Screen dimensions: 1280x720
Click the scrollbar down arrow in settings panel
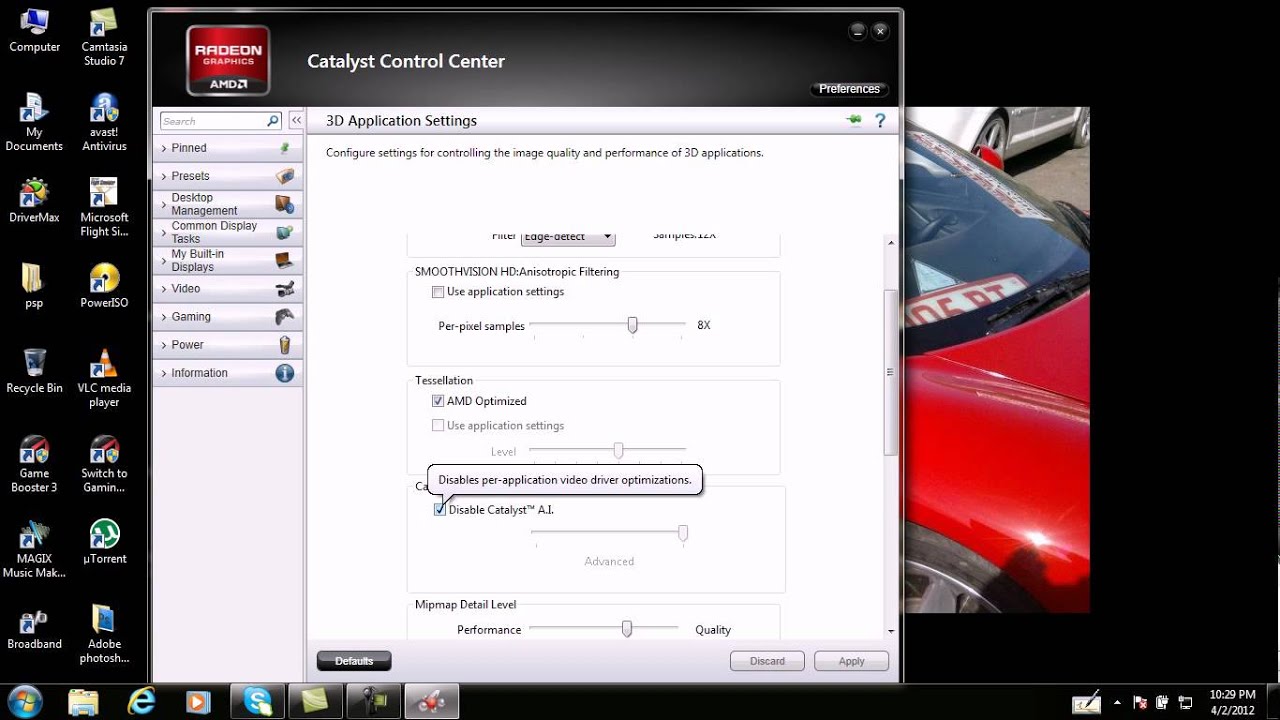889,631
